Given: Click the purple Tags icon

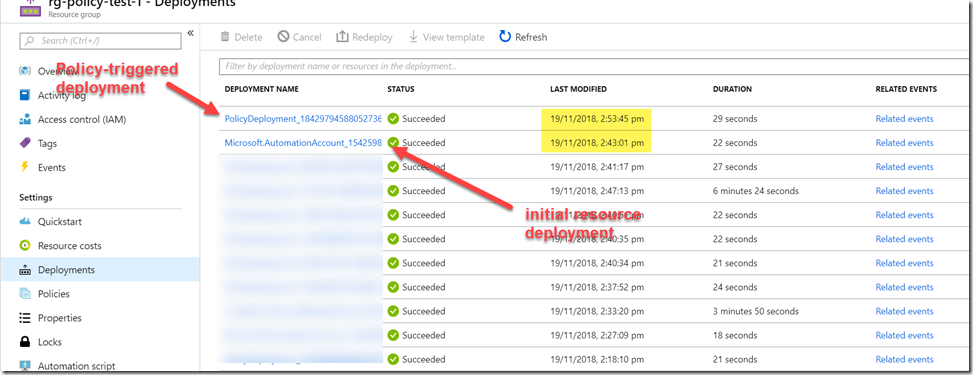Looking at the screenshot, I should pos(25,143).
